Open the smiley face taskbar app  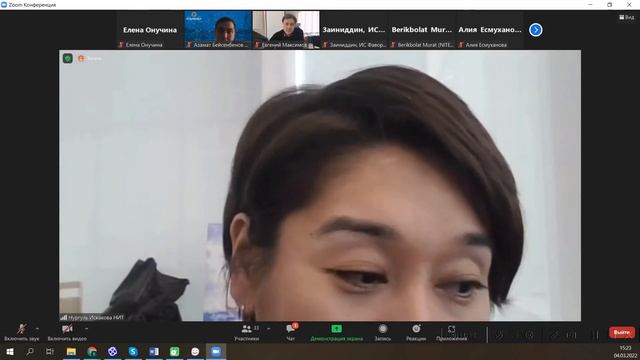tap(195, 351)
